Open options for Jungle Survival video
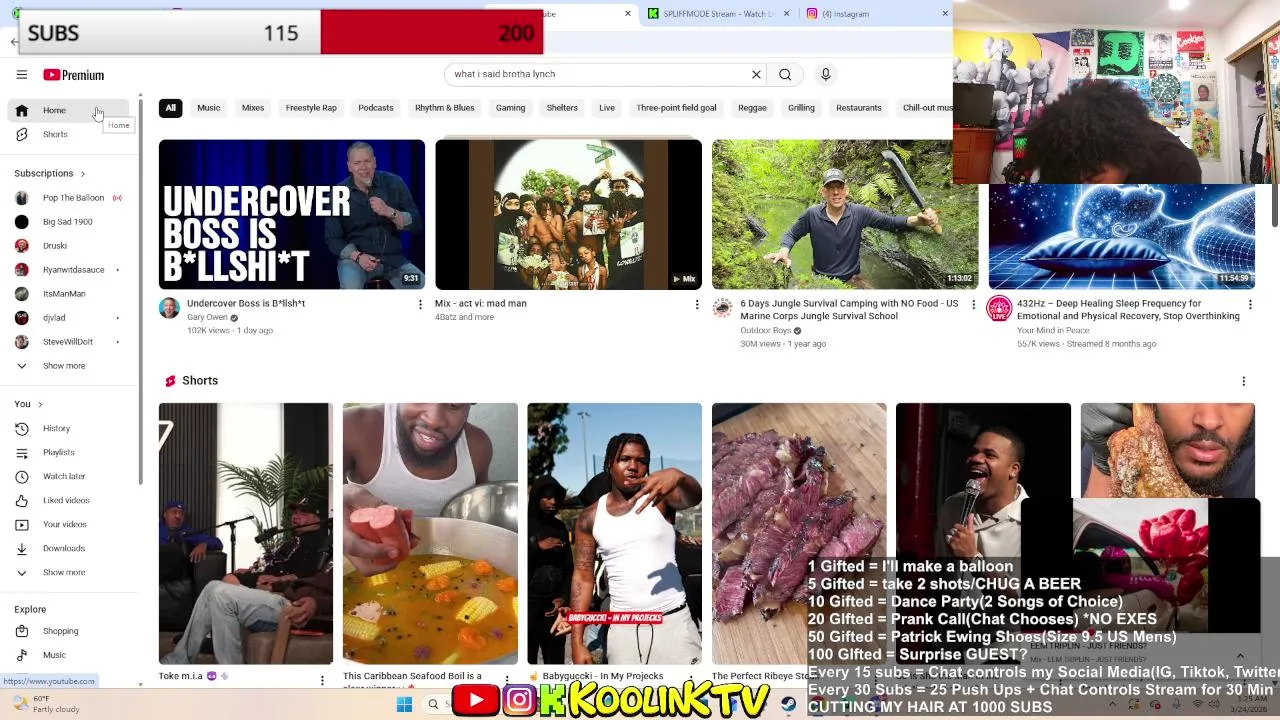The image size is (1280, 720). [x=973, y=304]
